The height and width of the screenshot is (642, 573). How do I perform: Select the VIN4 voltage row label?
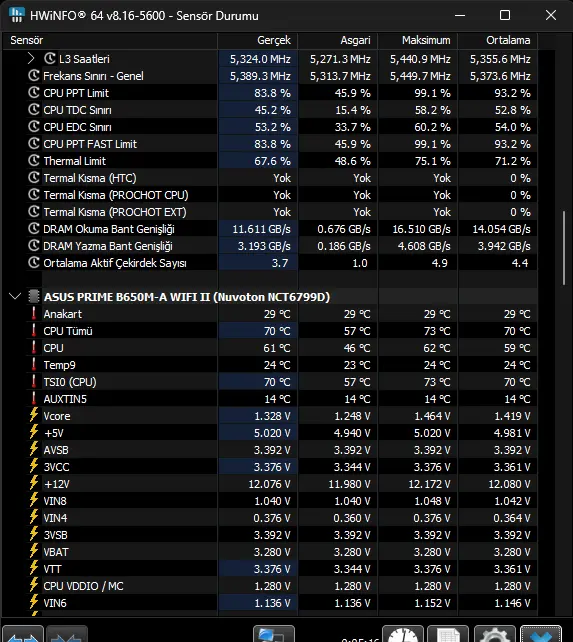tap(55, 518)
